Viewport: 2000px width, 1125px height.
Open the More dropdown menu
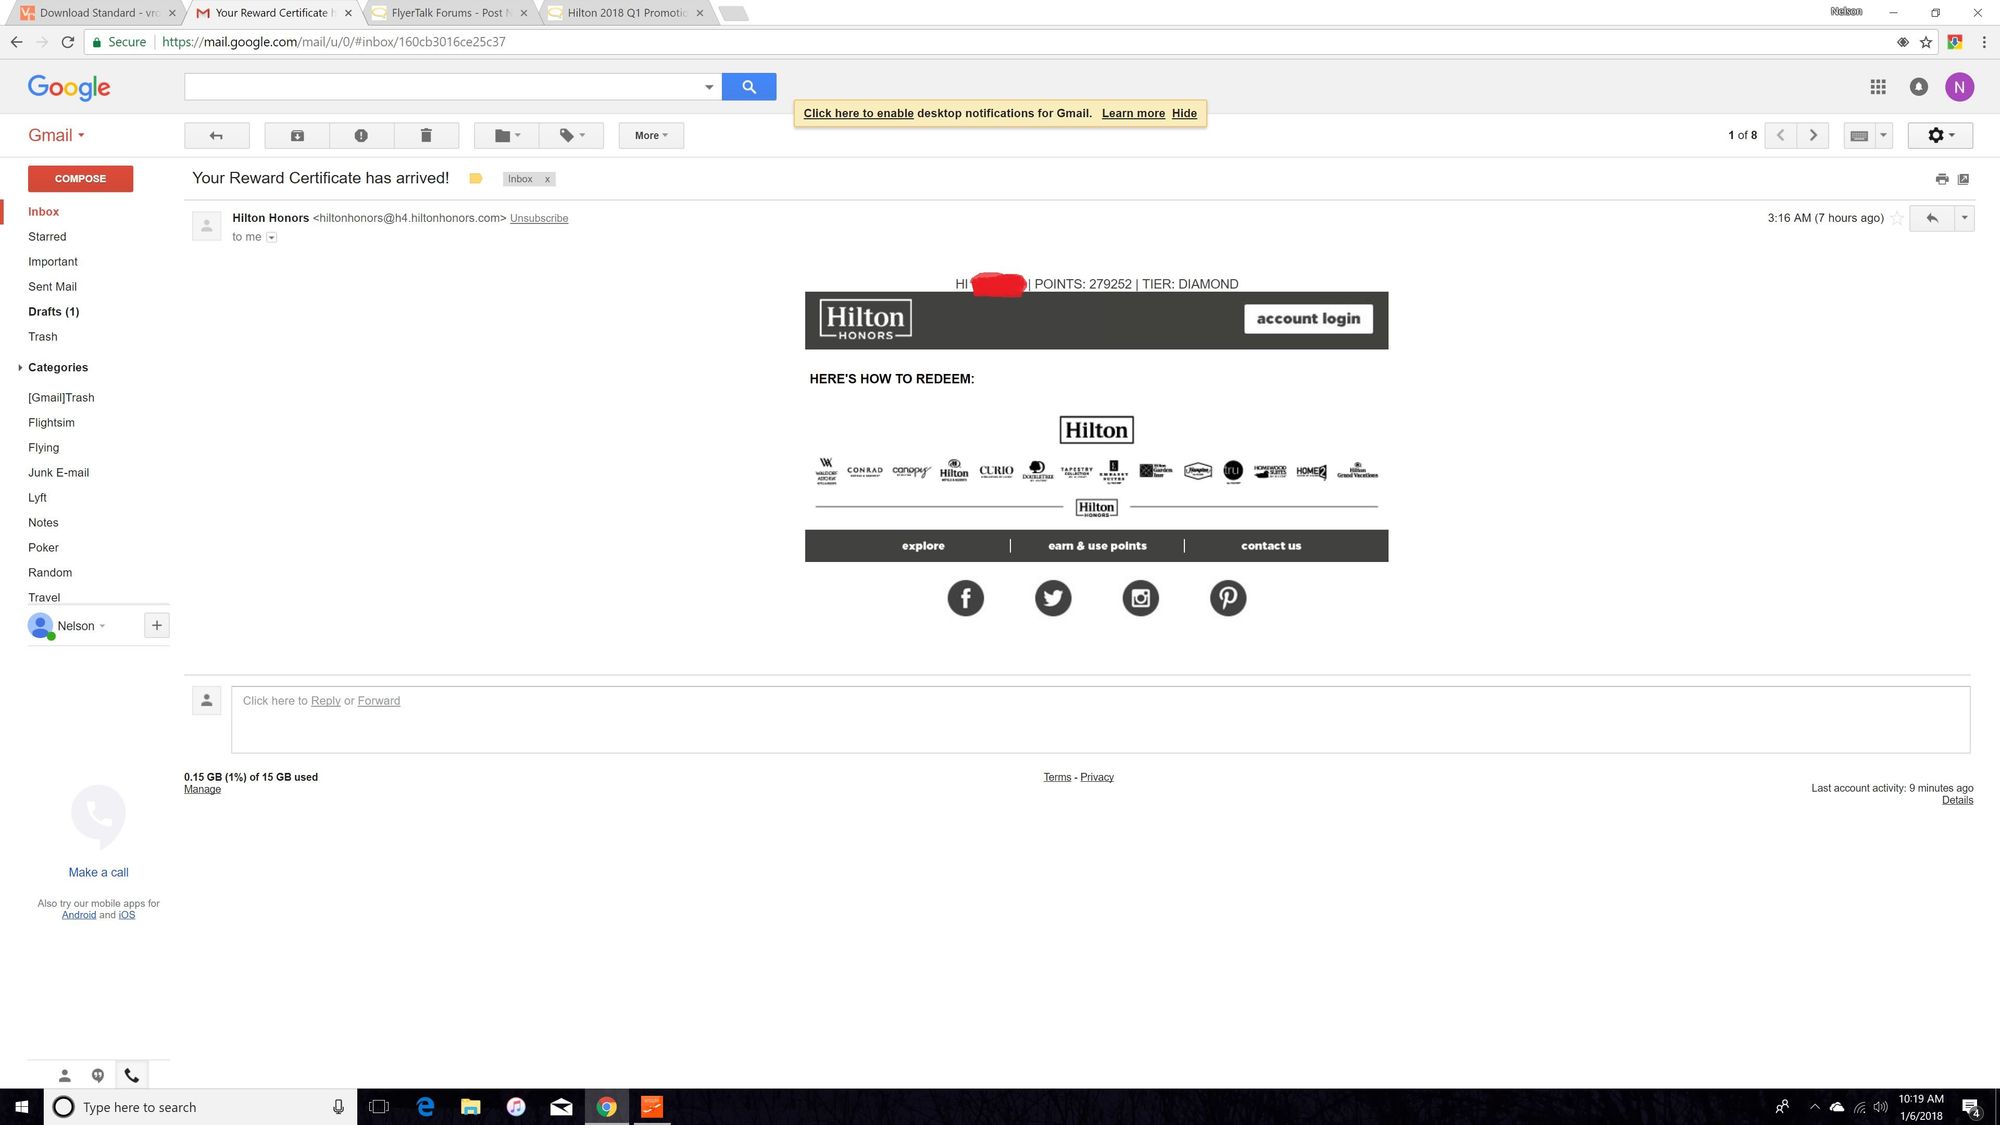click(x=651, y=136)
